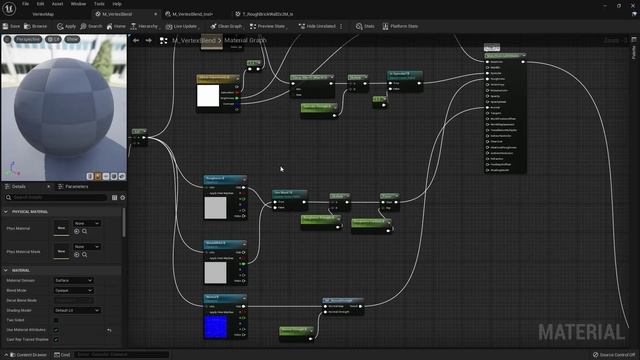Enable the Two Sided checkbox
The height and width of the screenshot is (360, 640).
(x=56, y=320)
